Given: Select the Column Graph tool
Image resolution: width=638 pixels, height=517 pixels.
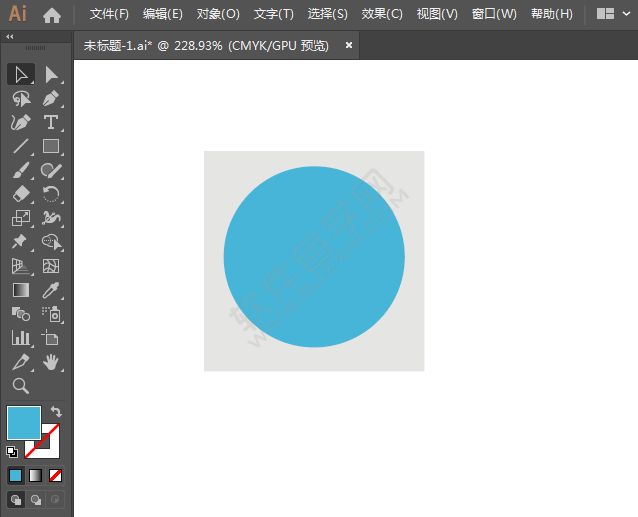Looking at the screenshot, I should [21, 338].
